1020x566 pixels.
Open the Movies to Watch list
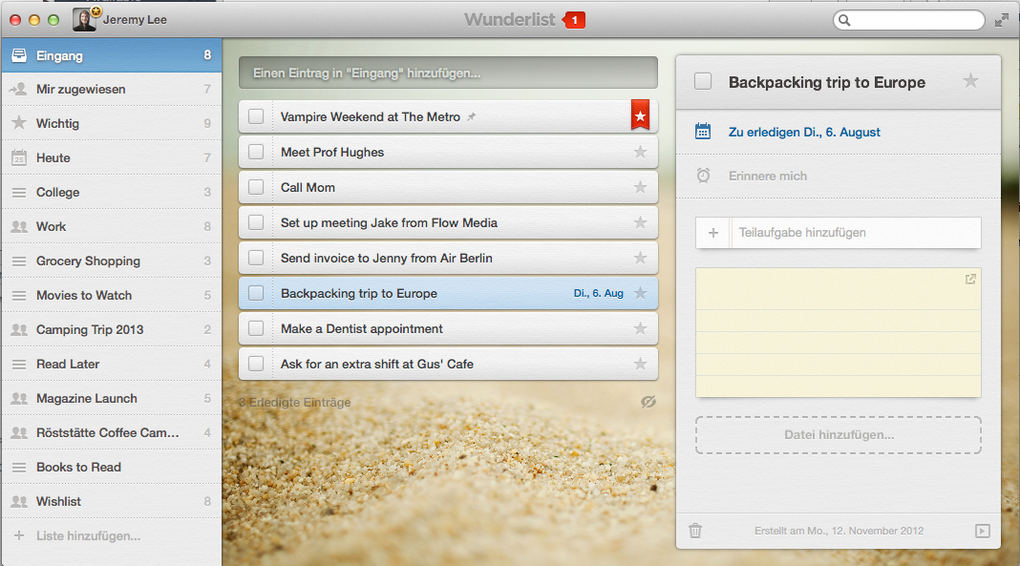click(111, 295)
